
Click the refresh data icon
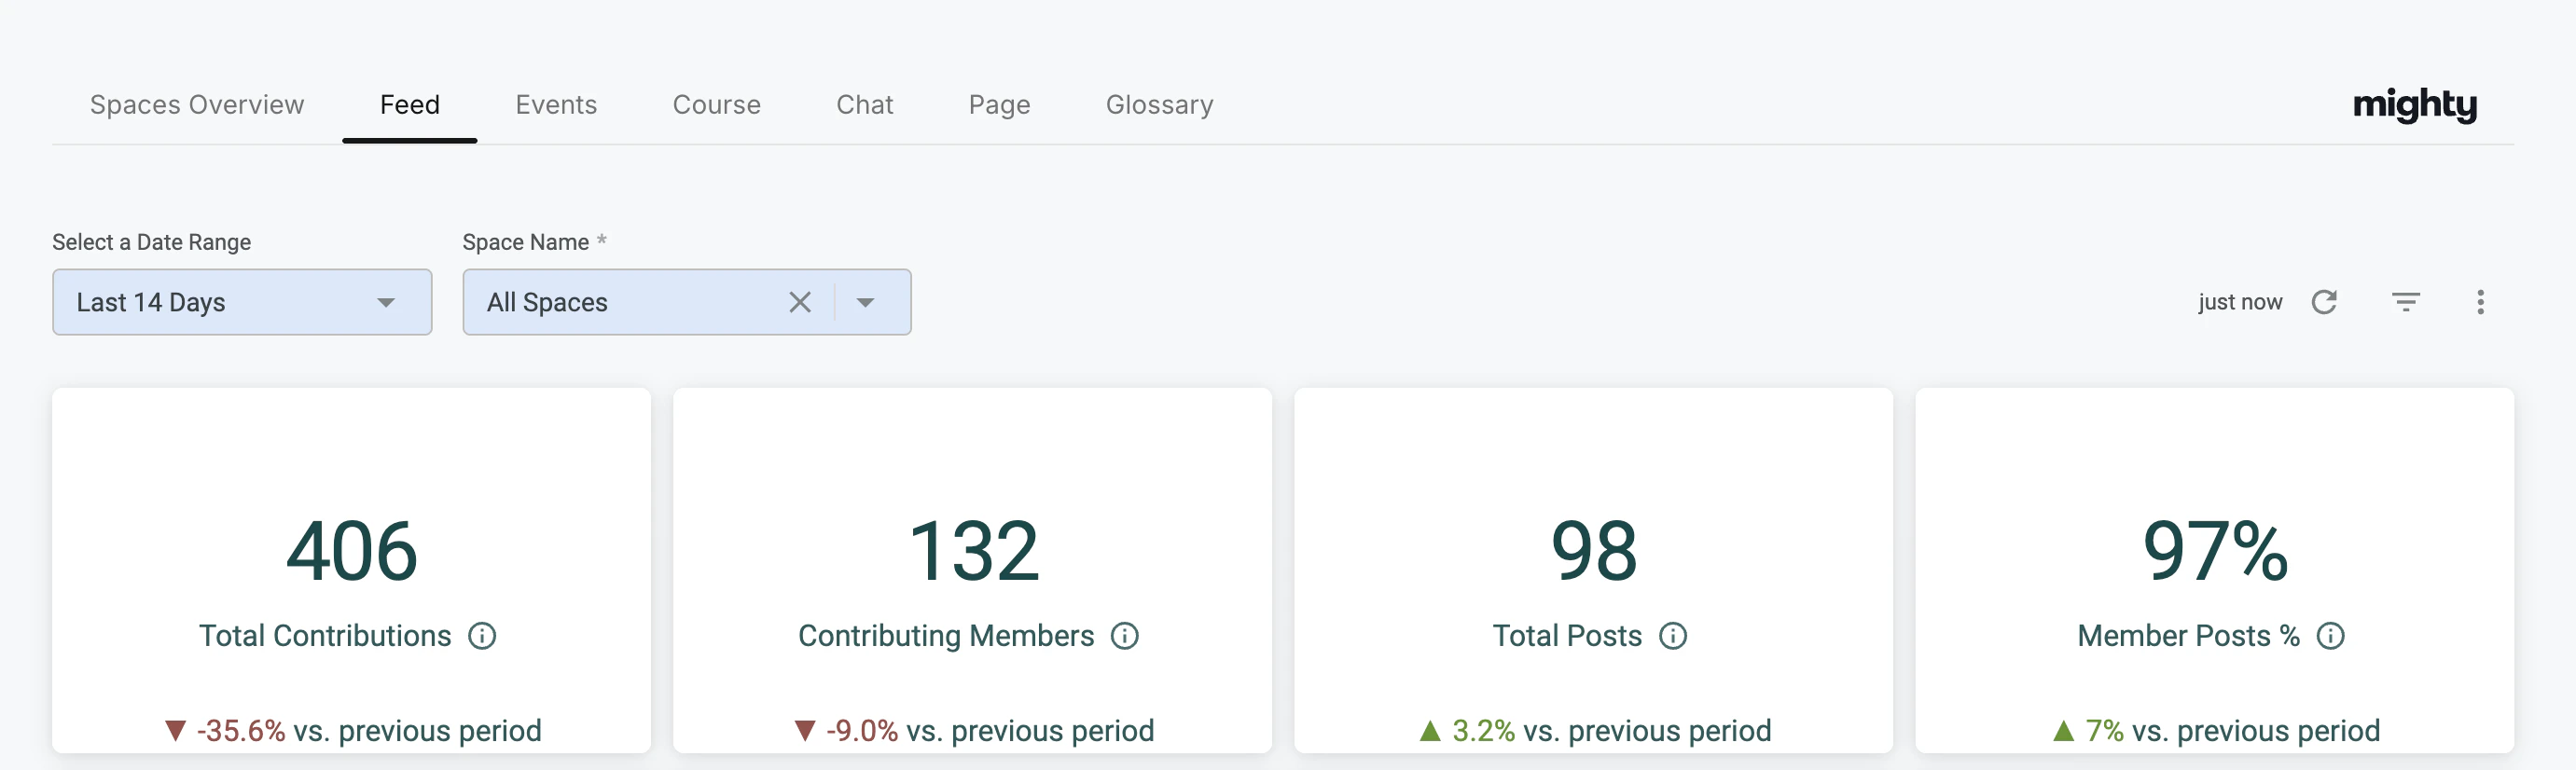click(2324, 302)
